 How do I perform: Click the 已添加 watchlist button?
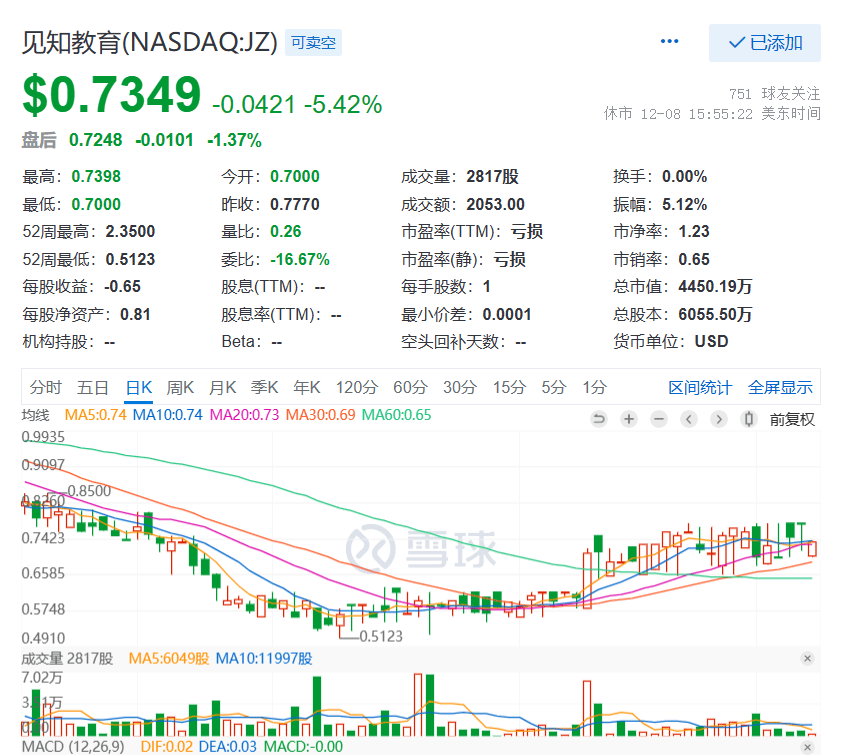click(765, 43)
